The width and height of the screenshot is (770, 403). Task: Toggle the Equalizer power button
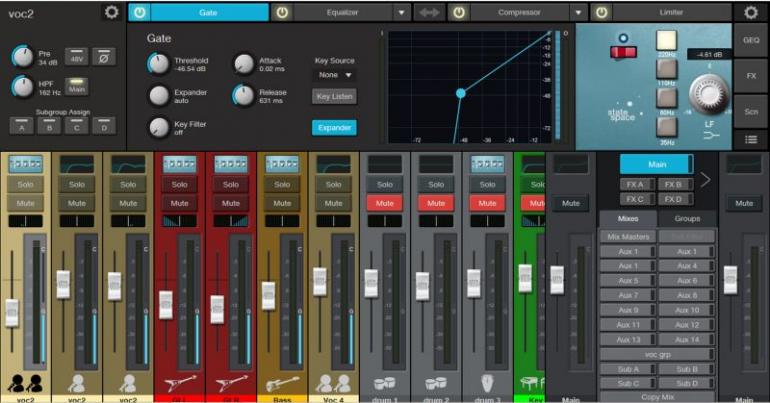coord(282,13)
